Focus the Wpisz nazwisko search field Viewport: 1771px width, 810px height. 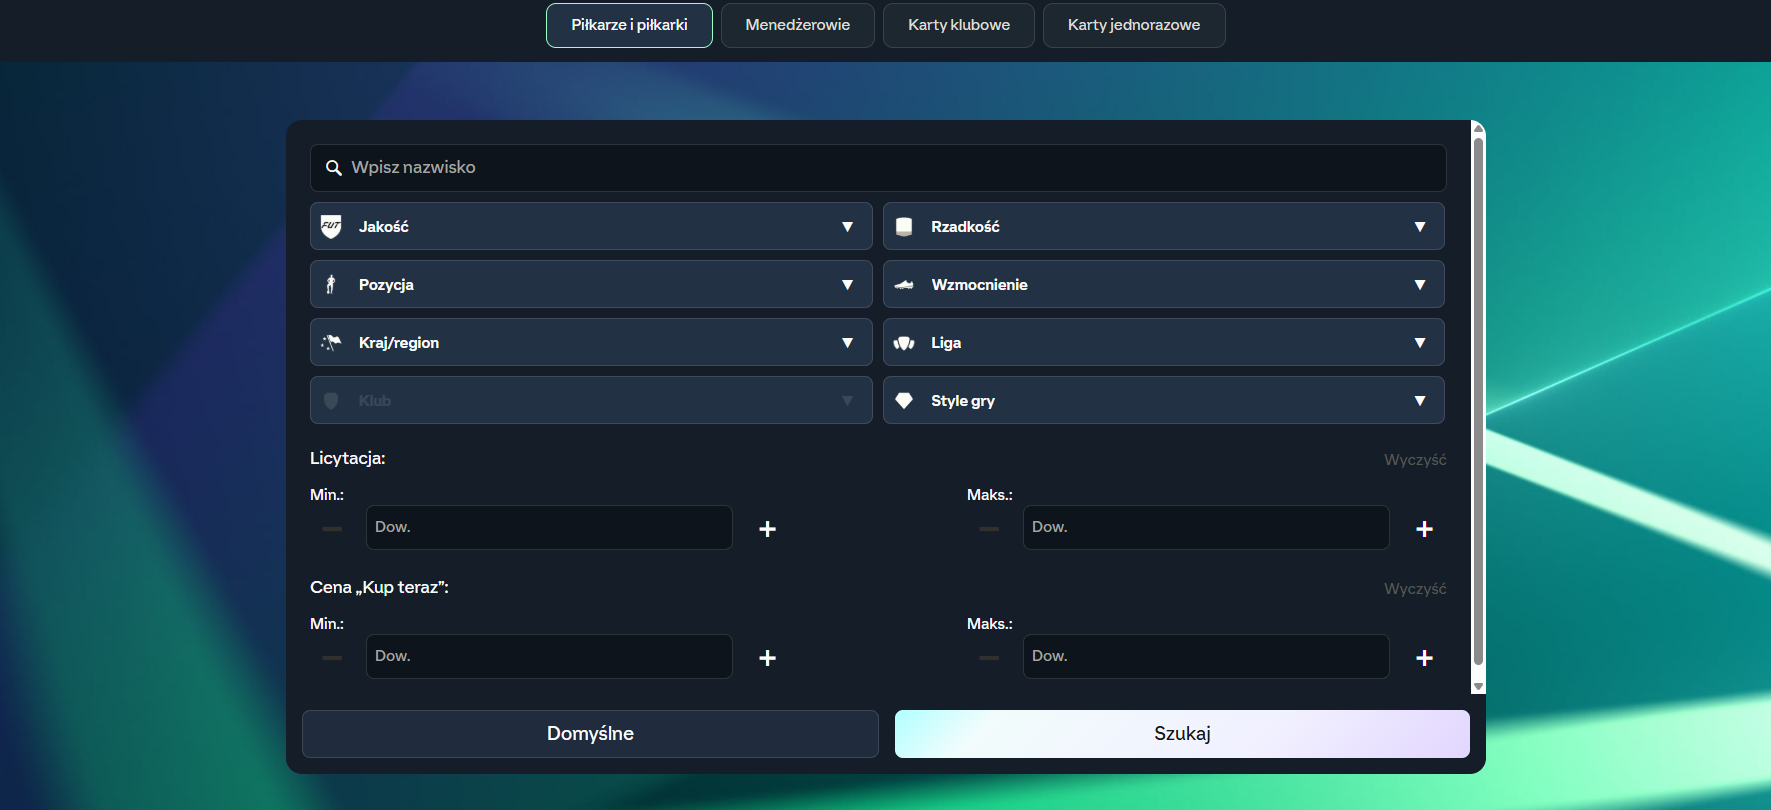click(x=878, y=168)
